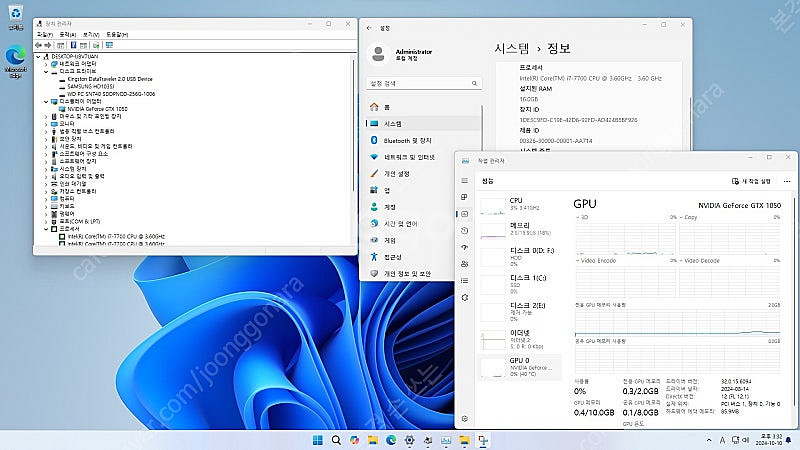Select 디스크 2(E:) in Task Manager list
This screenshot has width=800, height=450.
pyautogui.click(x=519, y=312)
